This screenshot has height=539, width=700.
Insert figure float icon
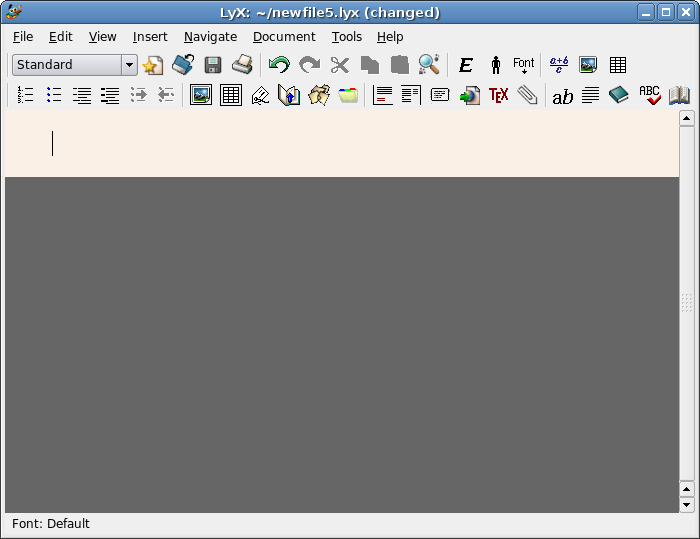pyautogui.click(x=201, y=95)
